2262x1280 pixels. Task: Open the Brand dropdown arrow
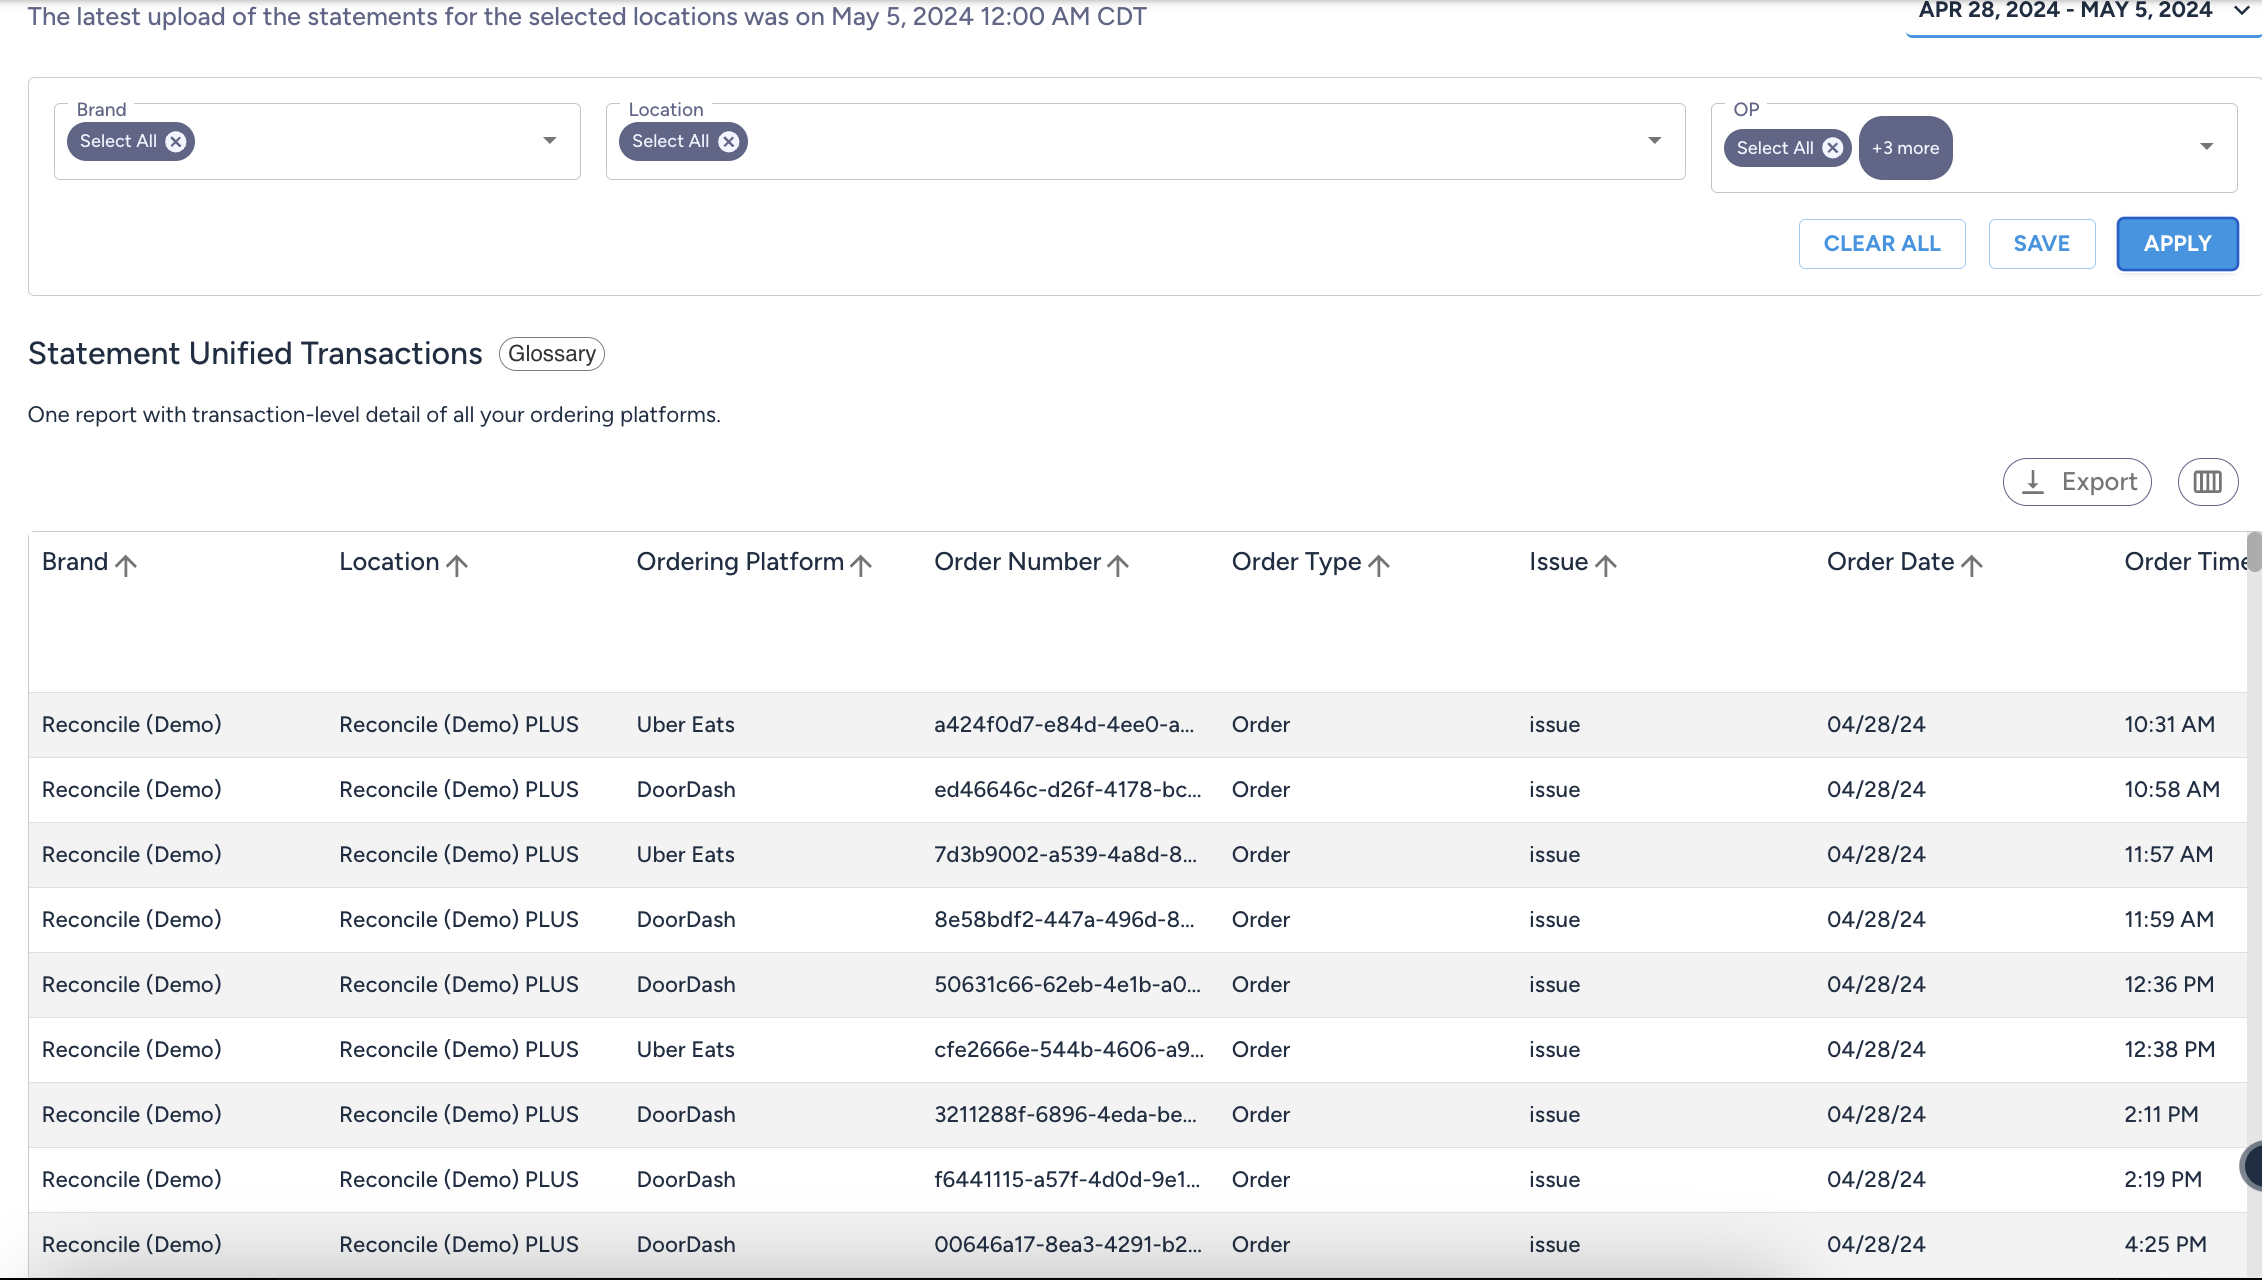(550, 141)
